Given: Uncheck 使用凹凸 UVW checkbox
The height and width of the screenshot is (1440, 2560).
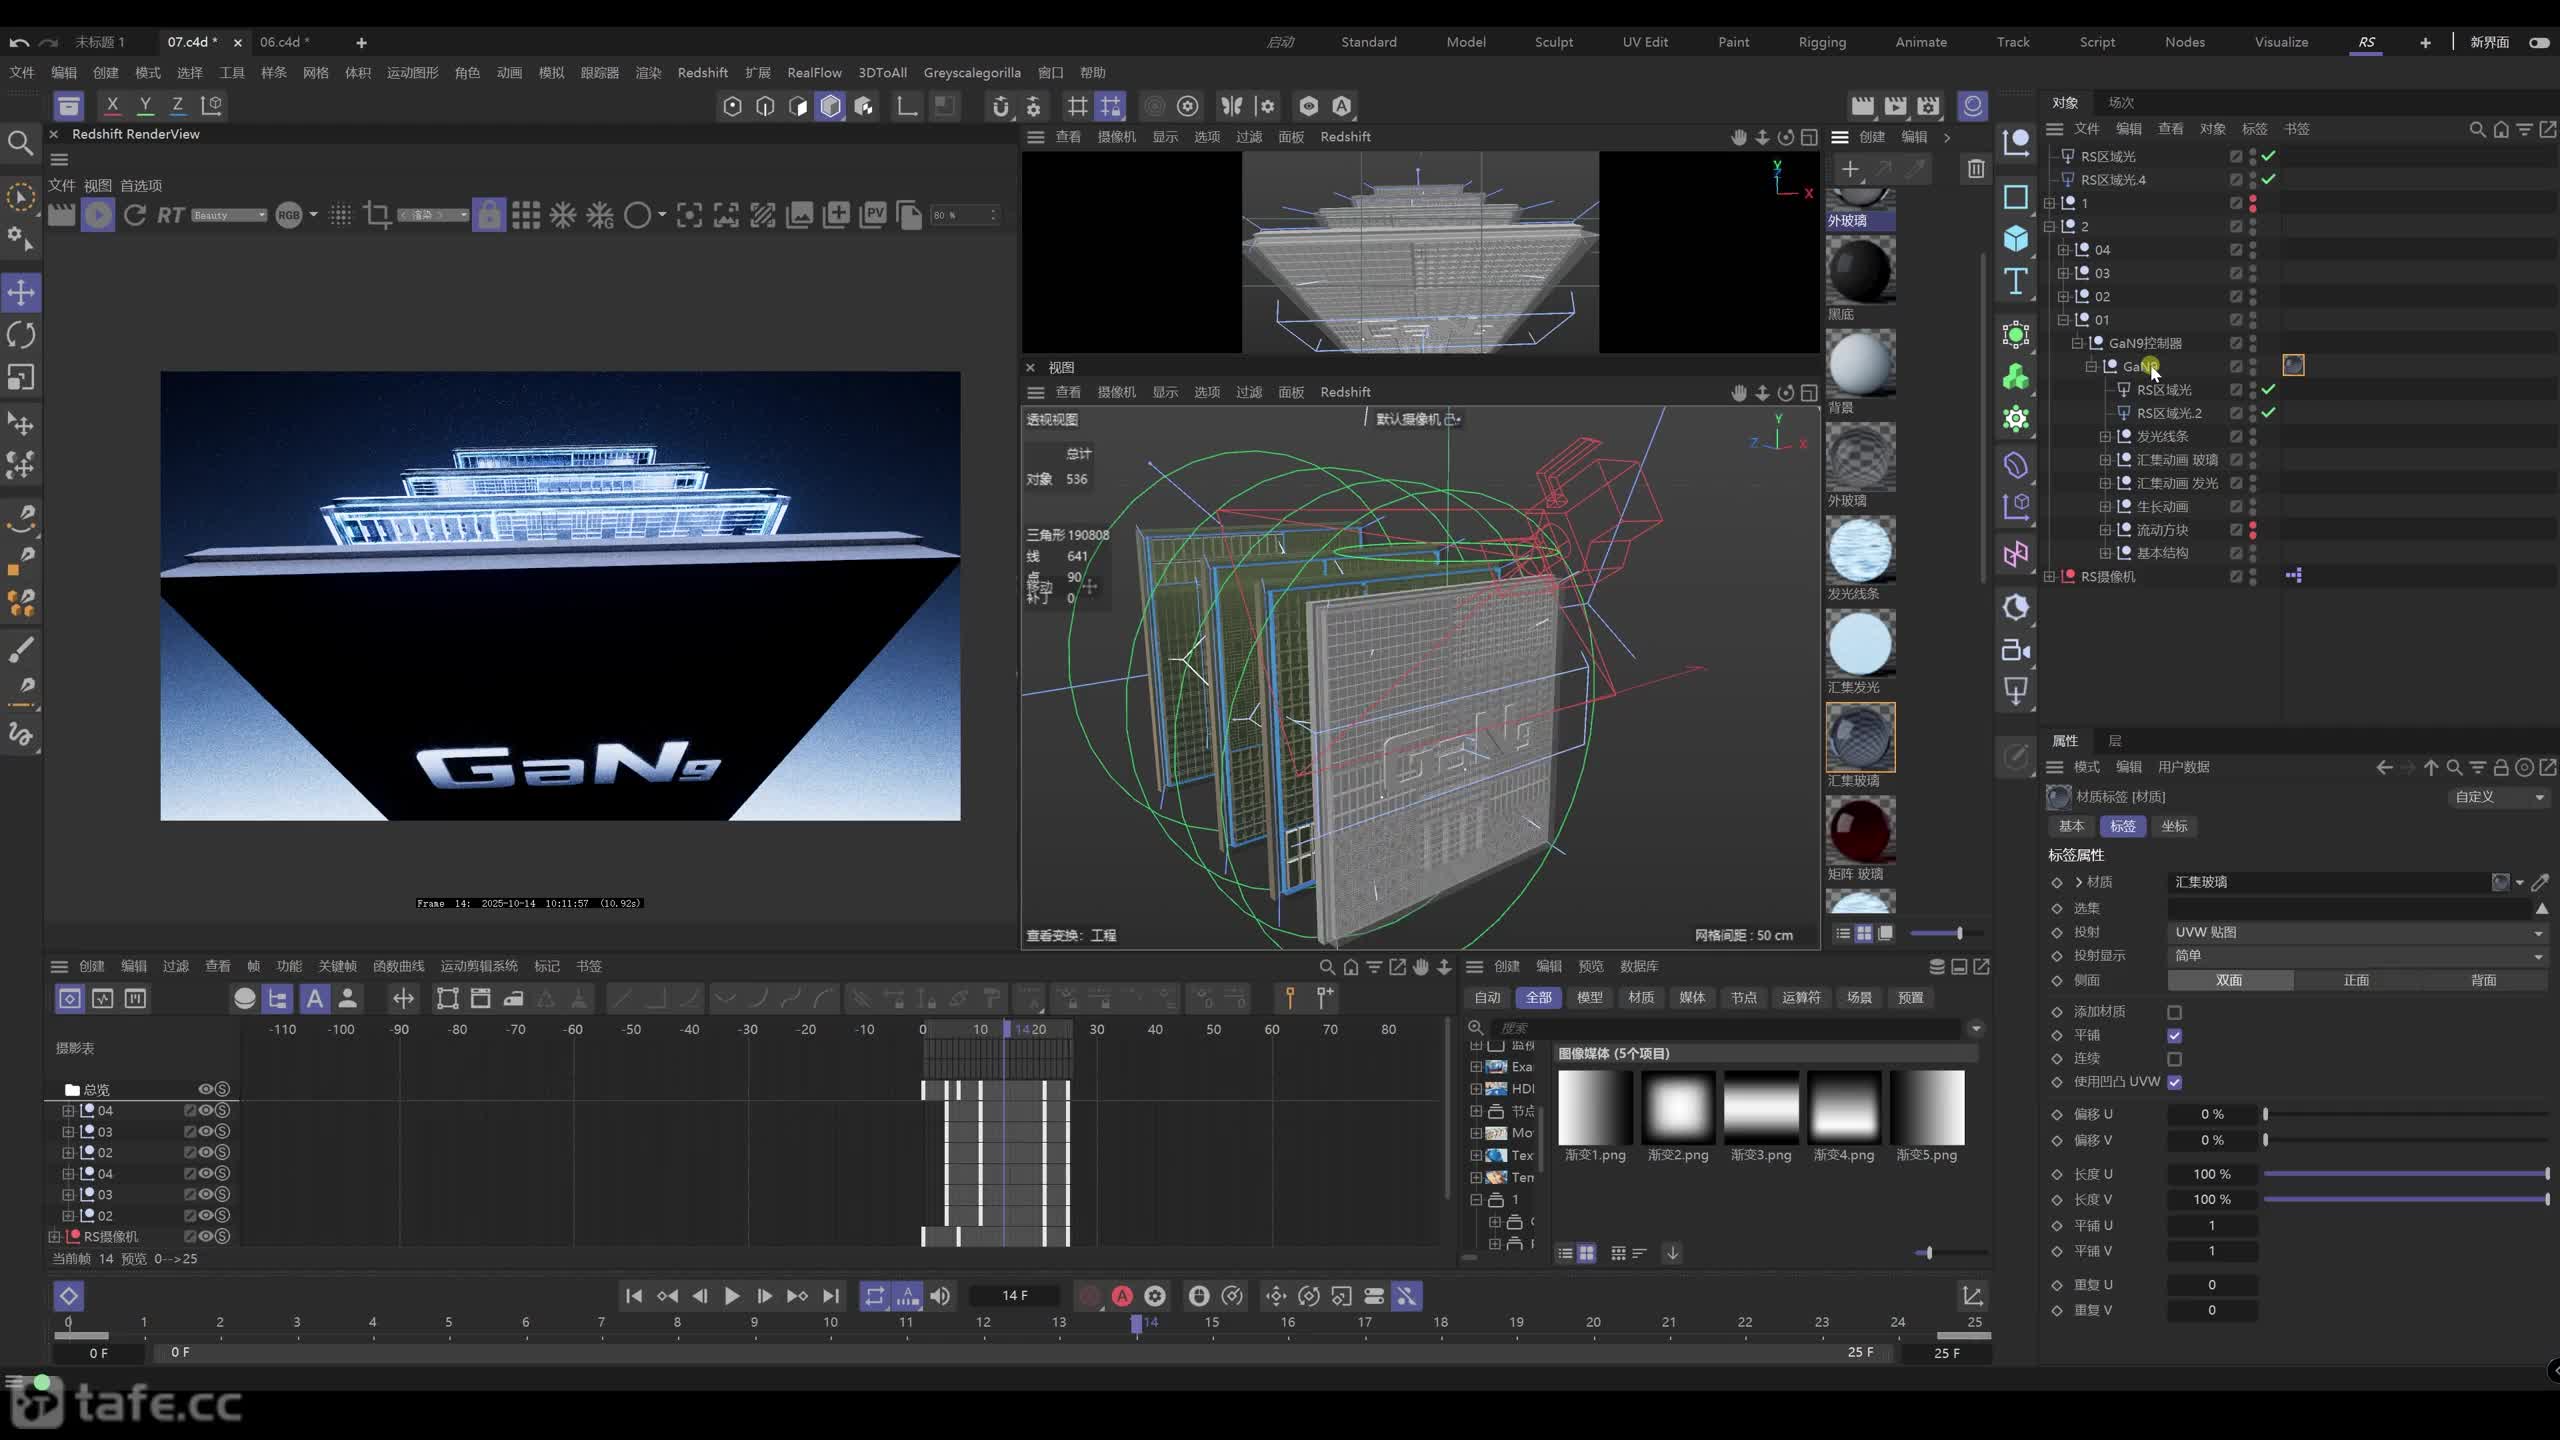Looking at the screenshot, I should point(2174,1082).
